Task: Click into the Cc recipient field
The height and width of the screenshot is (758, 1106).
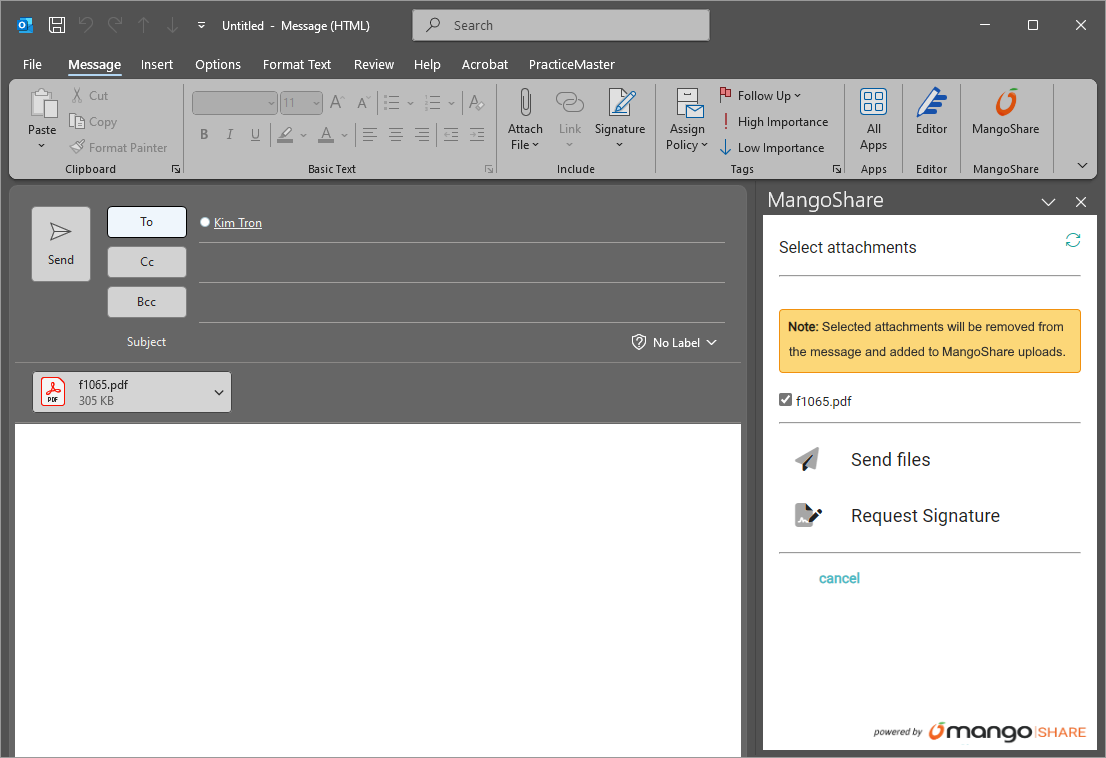Action: point(460,263)
